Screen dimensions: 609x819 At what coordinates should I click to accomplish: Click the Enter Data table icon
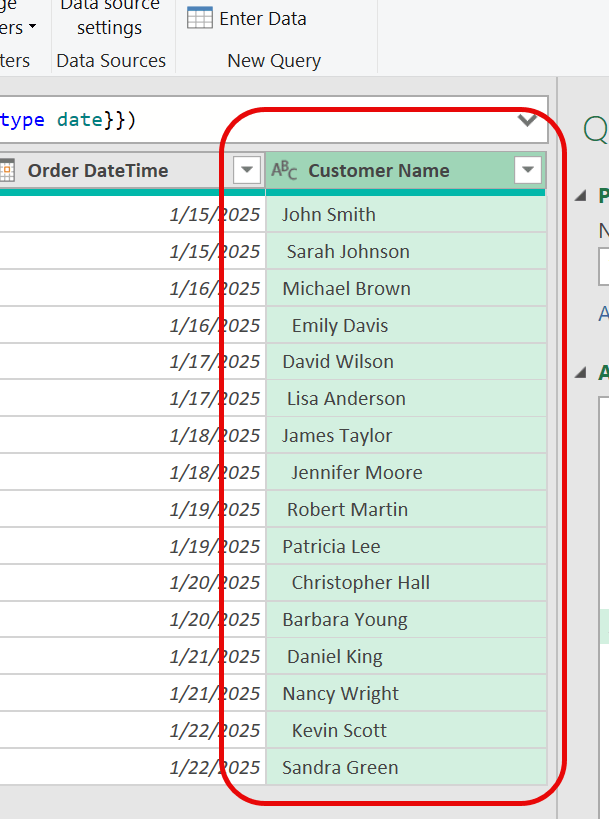tap(200, 18)
